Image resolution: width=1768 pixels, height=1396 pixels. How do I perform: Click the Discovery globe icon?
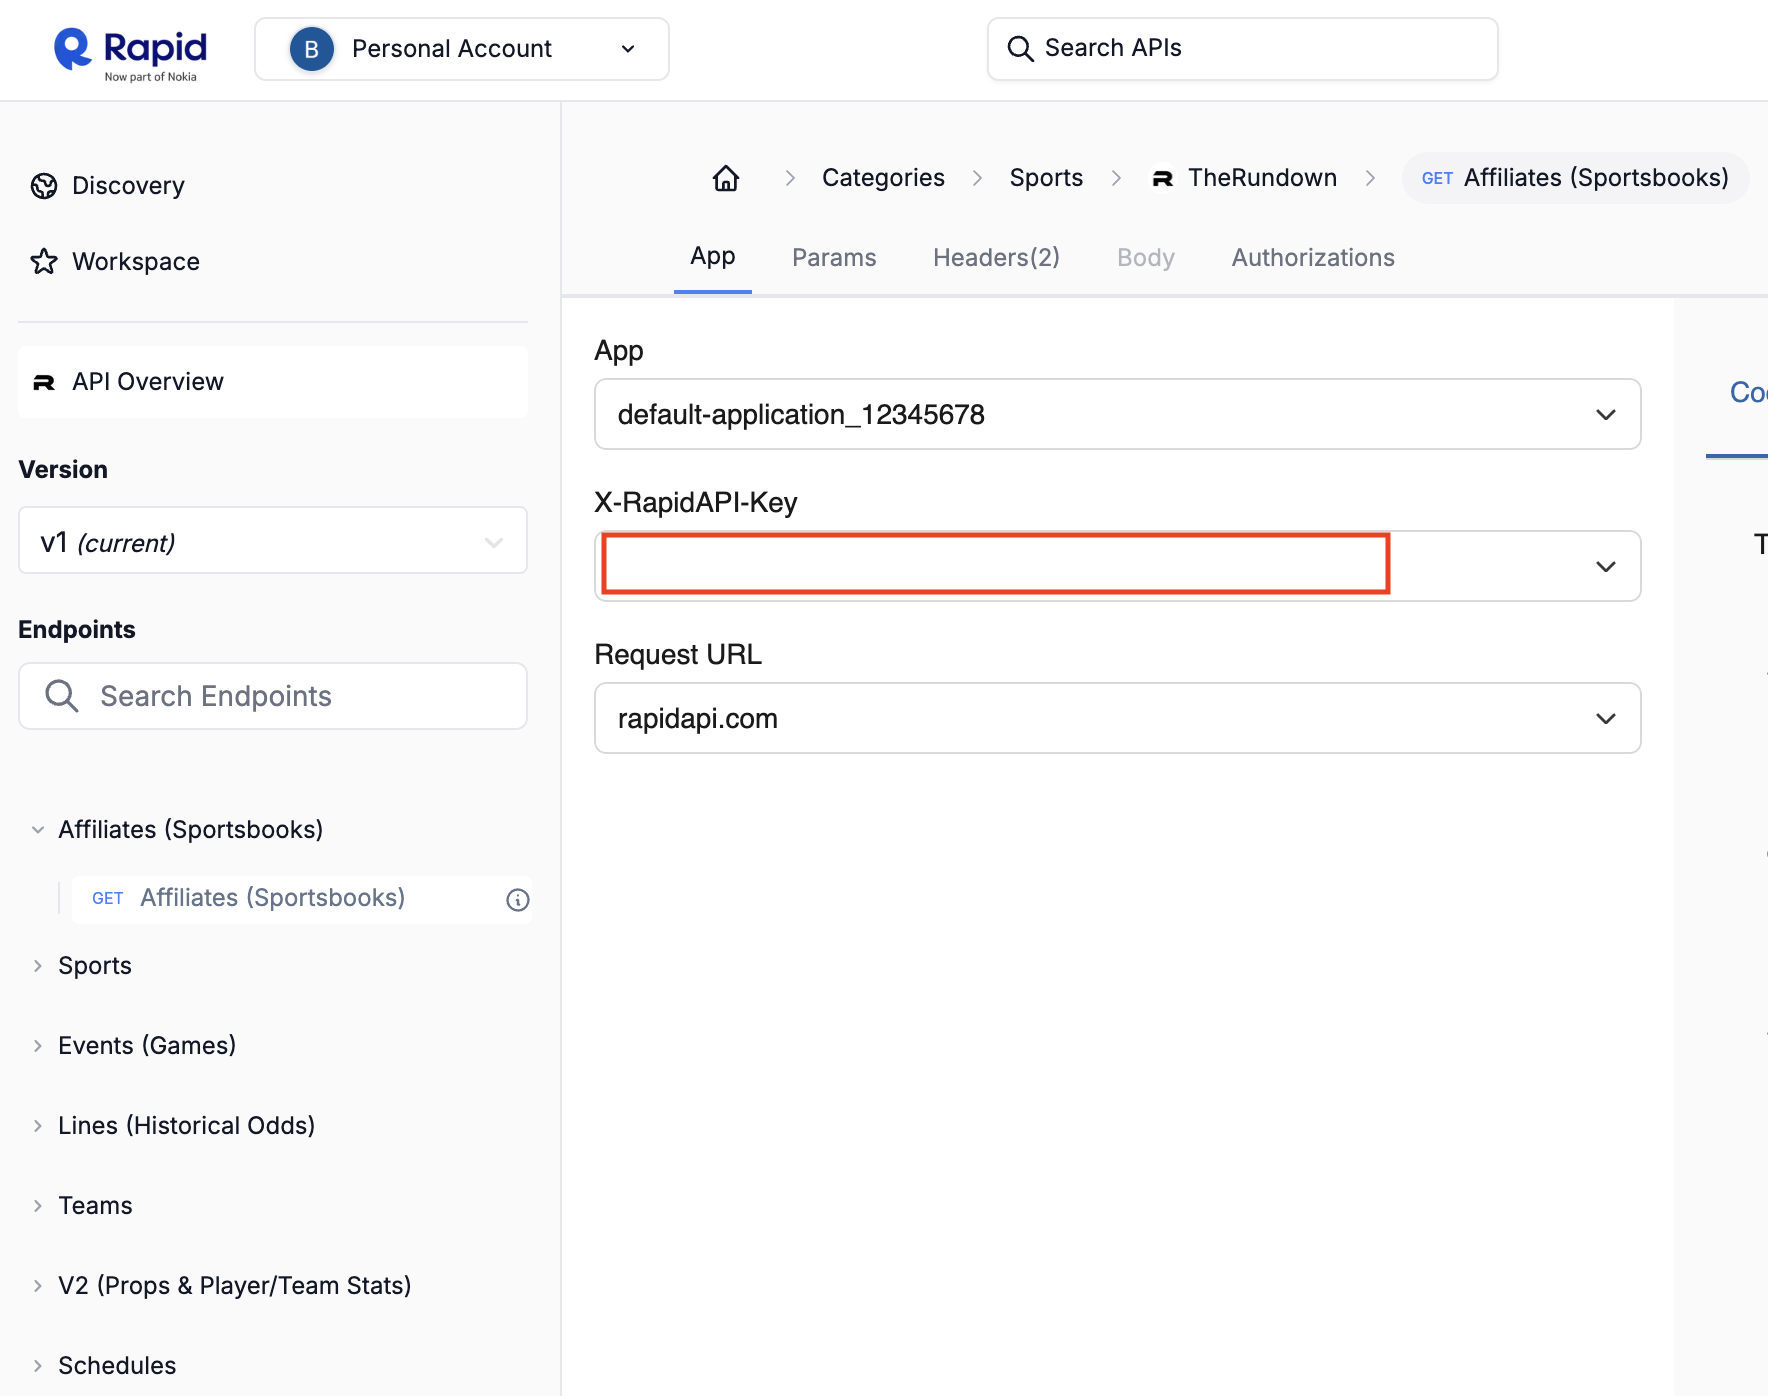coord(44,186)
